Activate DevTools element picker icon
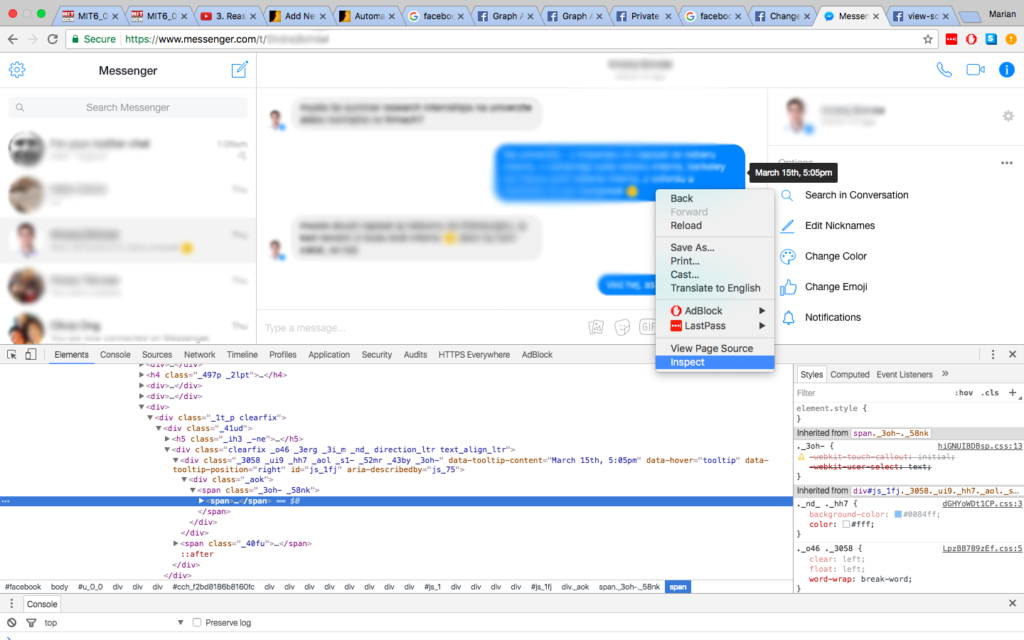Screen dimensions: 1024x640 12,354
